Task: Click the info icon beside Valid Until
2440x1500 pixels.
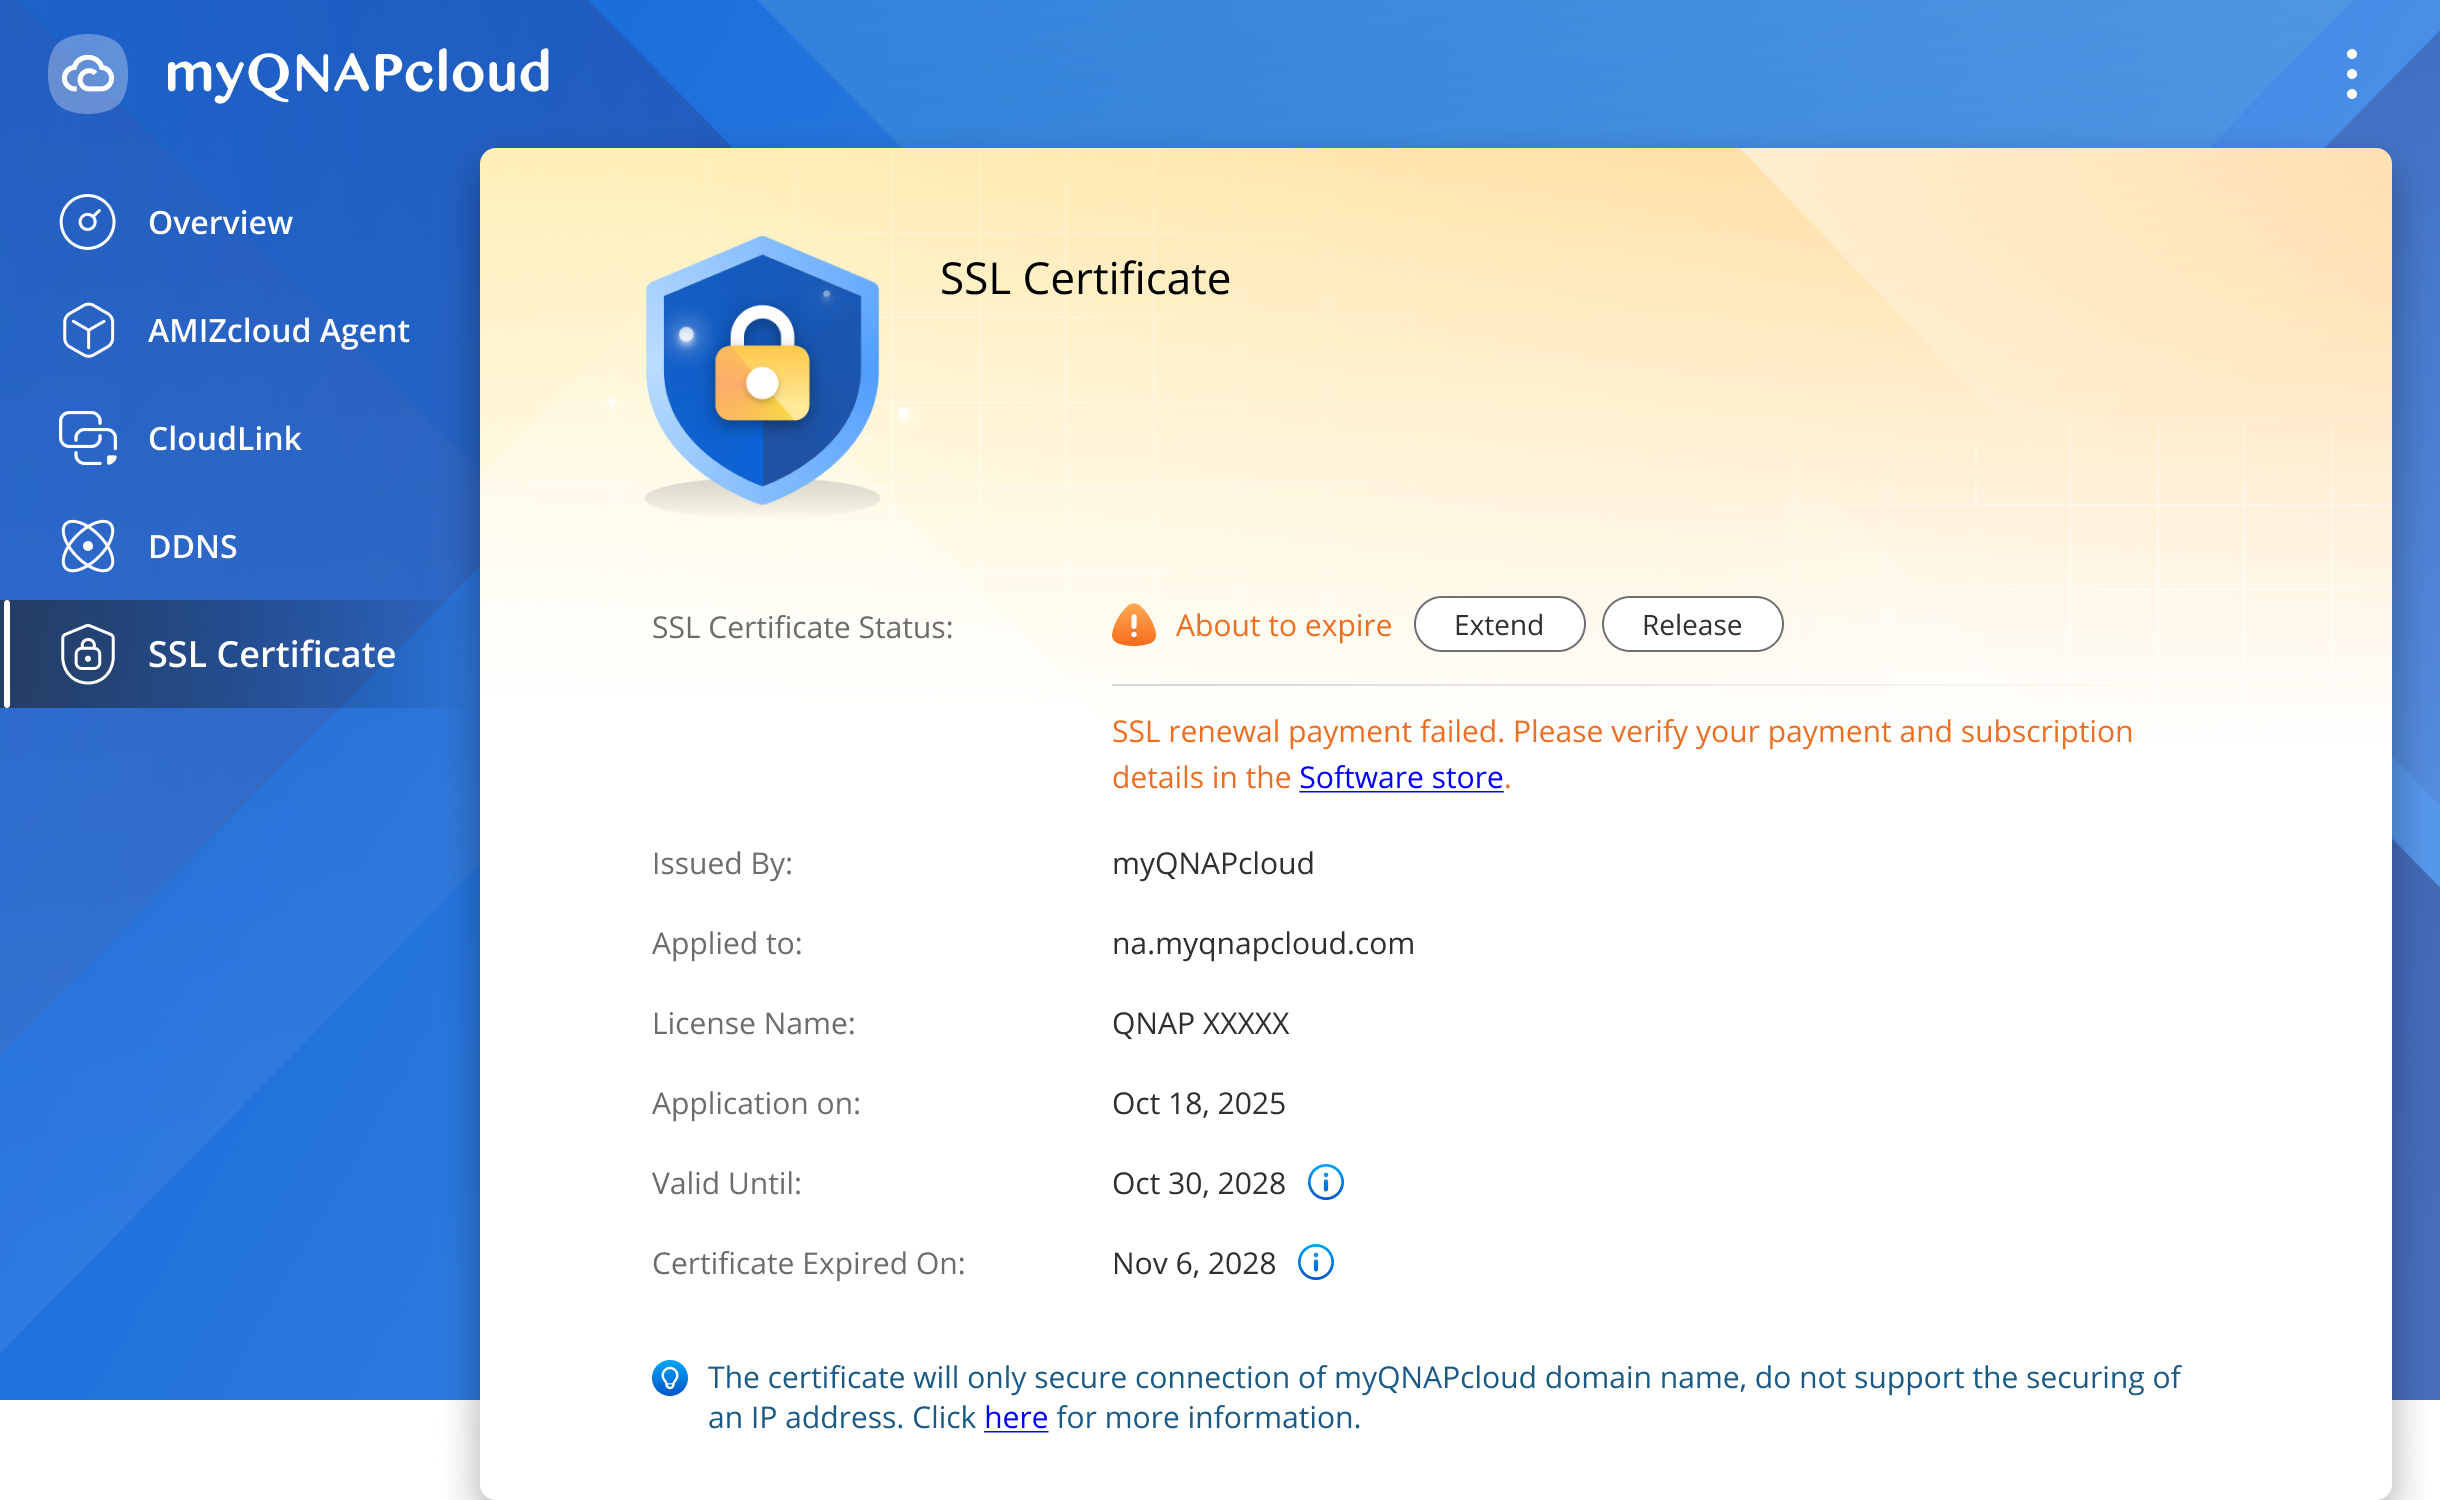Action: coord(1325,1183)
